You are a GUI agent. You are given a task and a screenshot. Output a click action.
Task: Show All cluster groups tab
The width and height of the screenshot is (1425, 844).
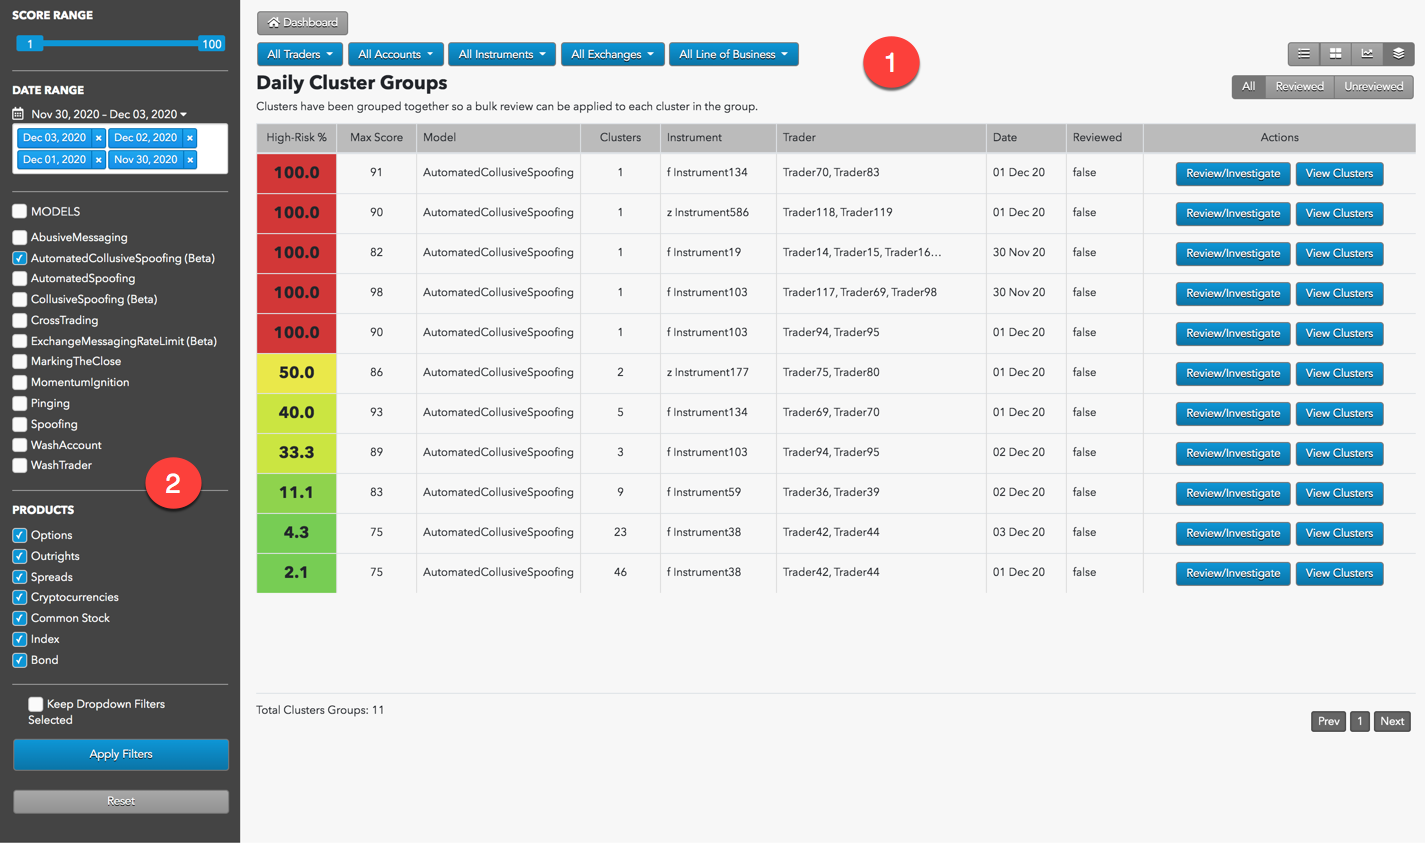point(1248,87)
